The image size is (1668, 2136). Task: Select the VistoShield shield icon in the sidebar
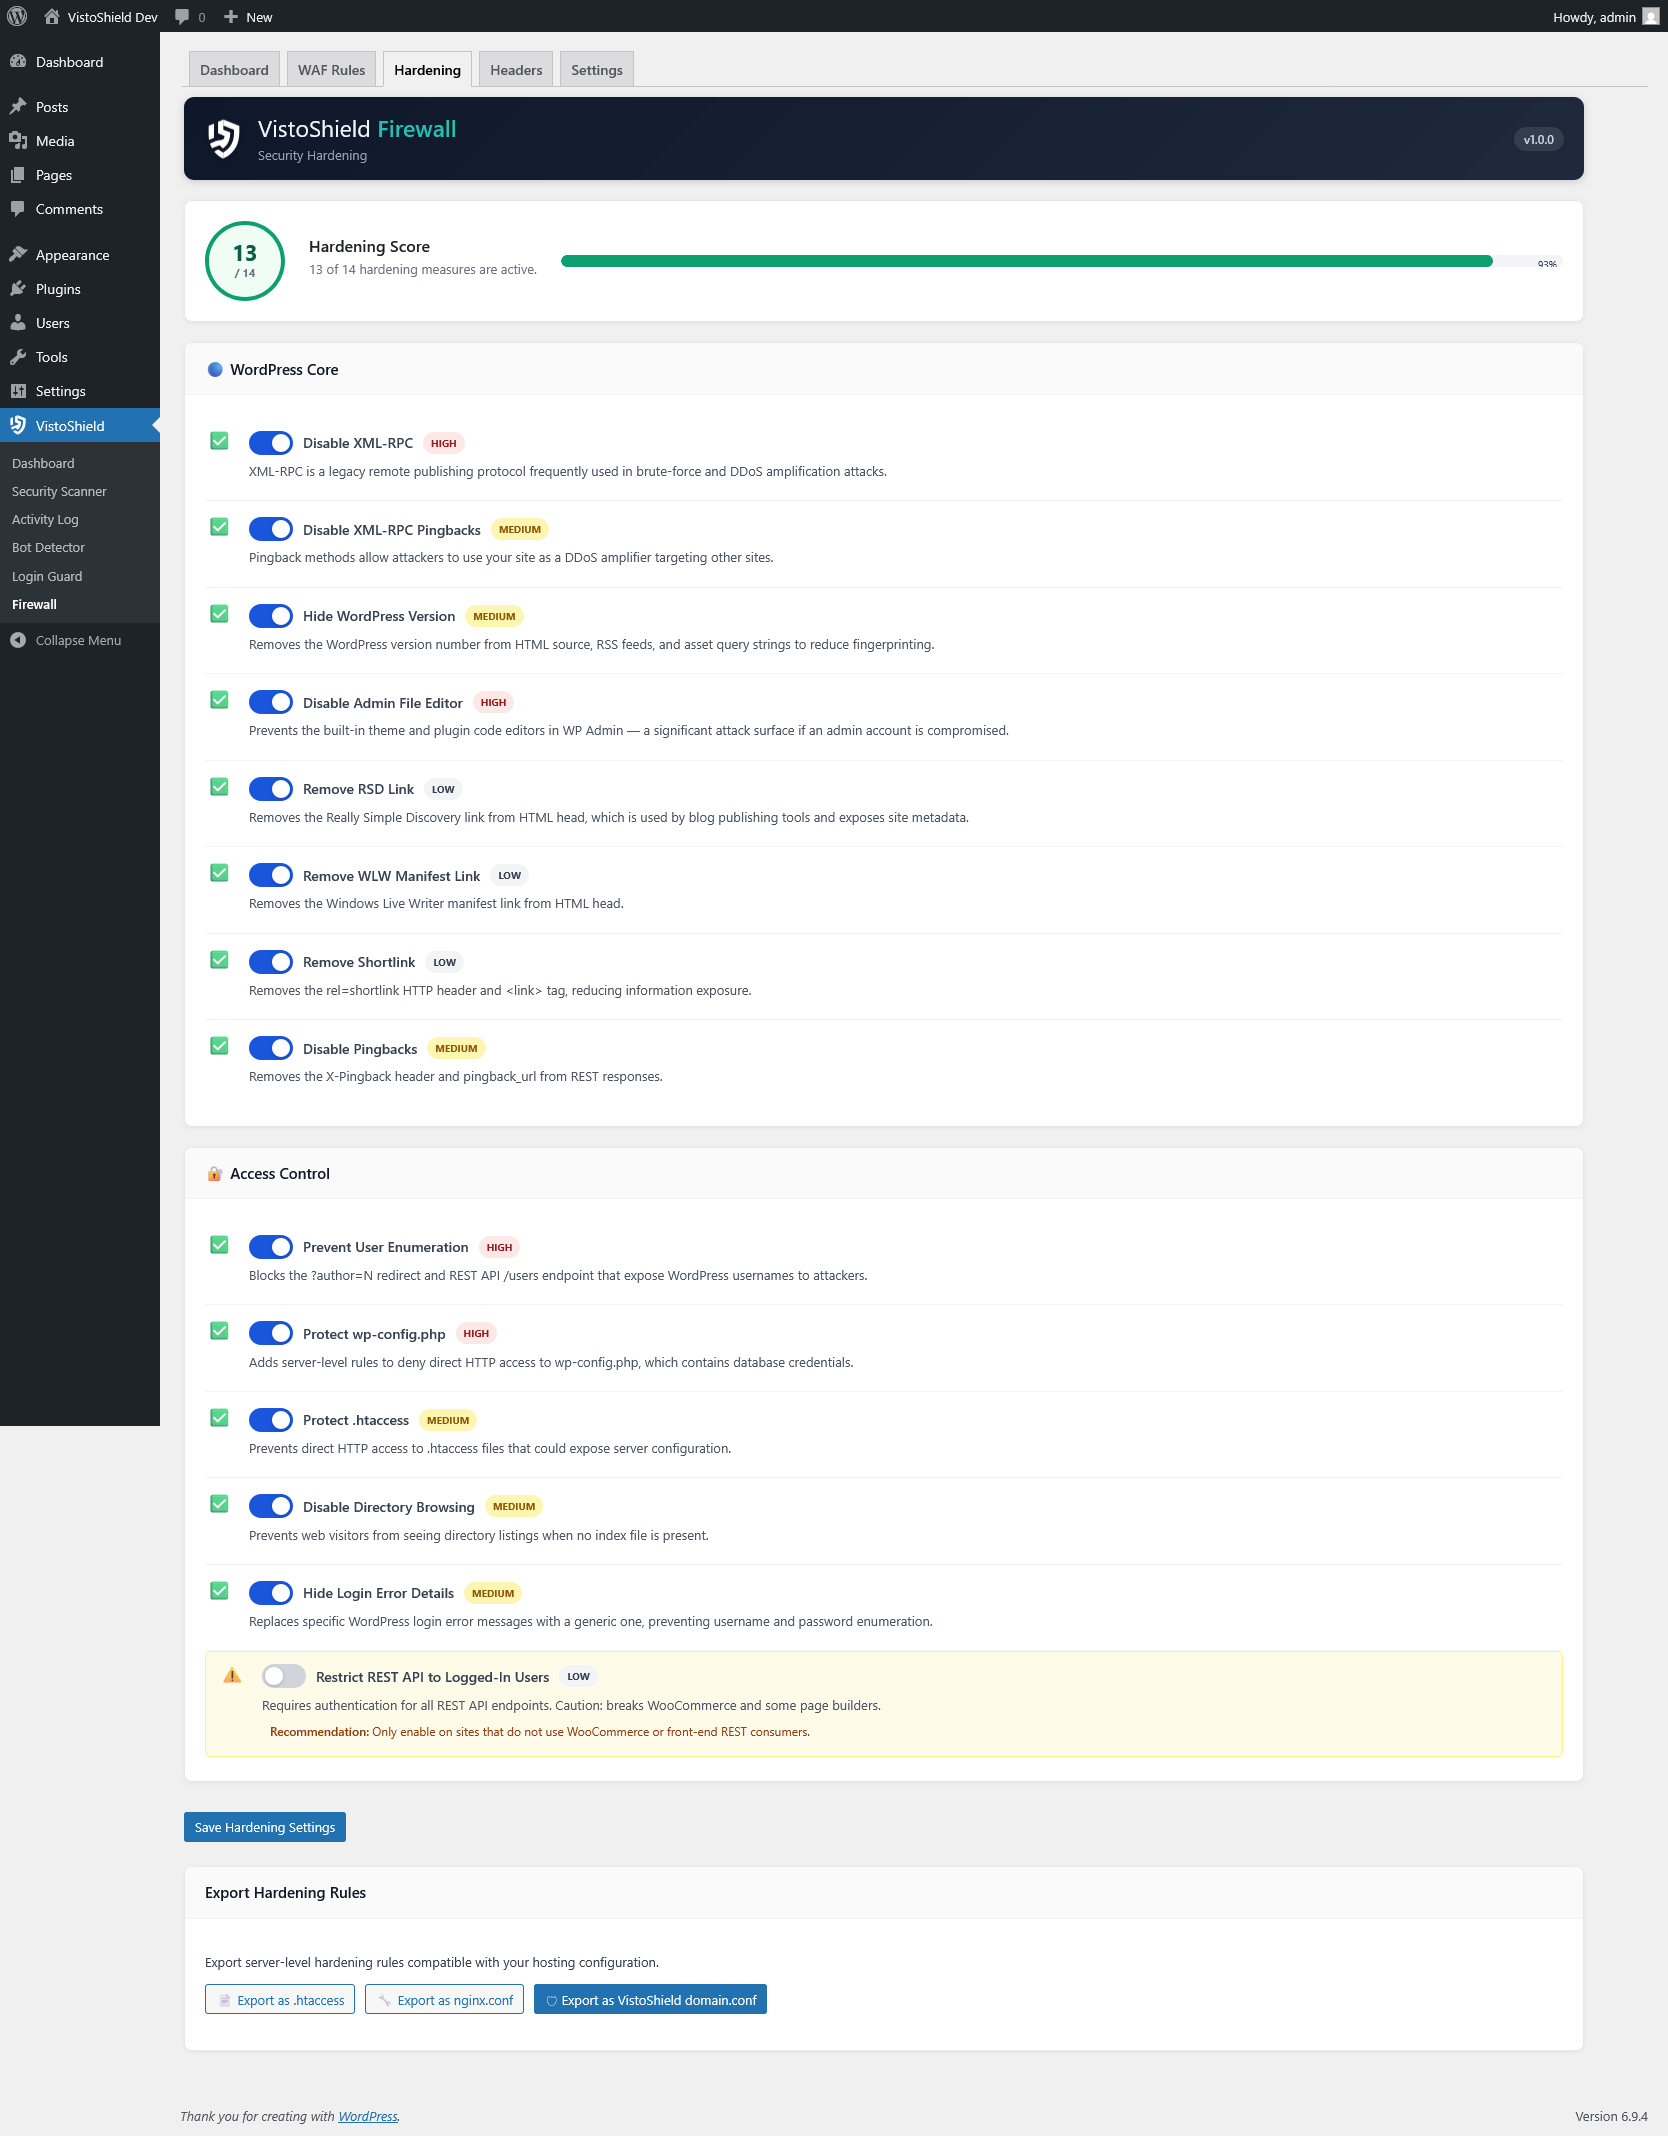click(19, 424)
